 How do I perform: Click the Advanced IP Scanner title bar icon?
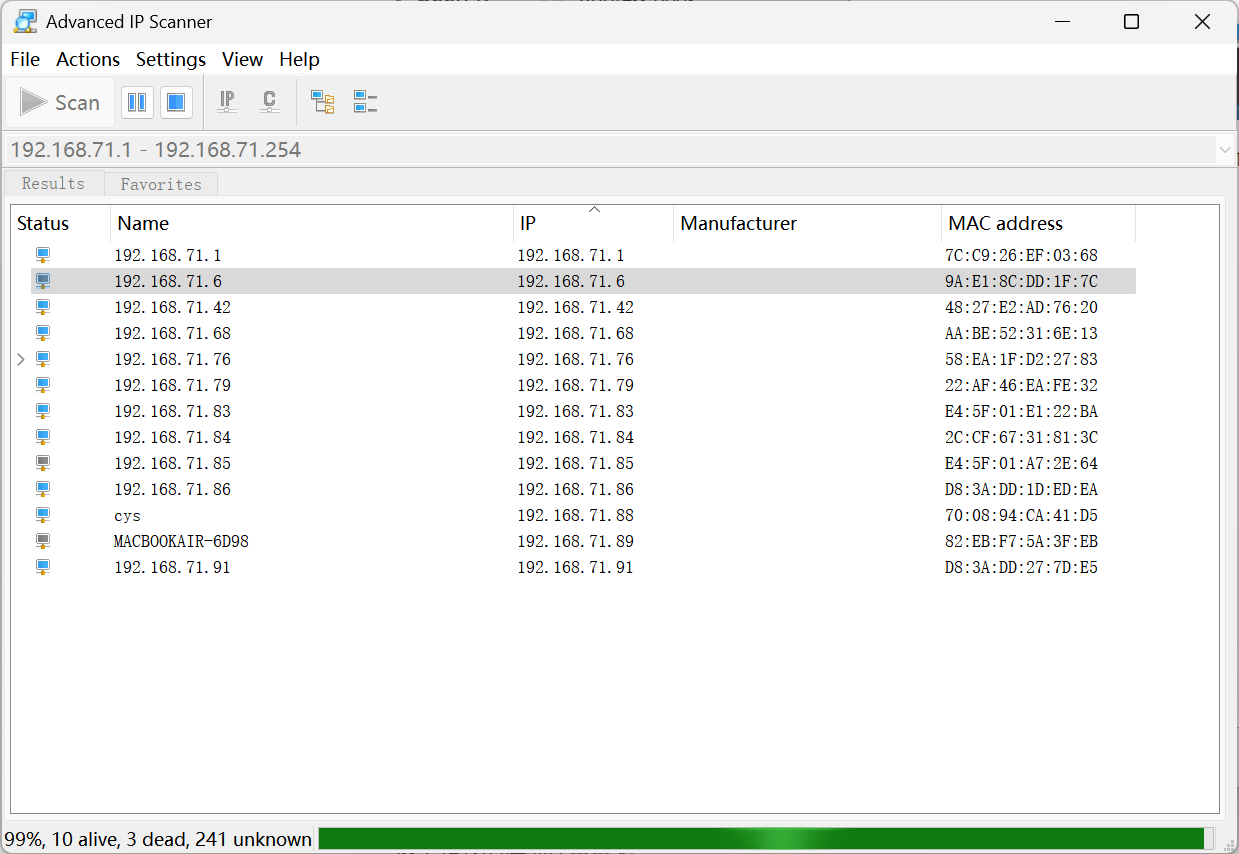25,21
